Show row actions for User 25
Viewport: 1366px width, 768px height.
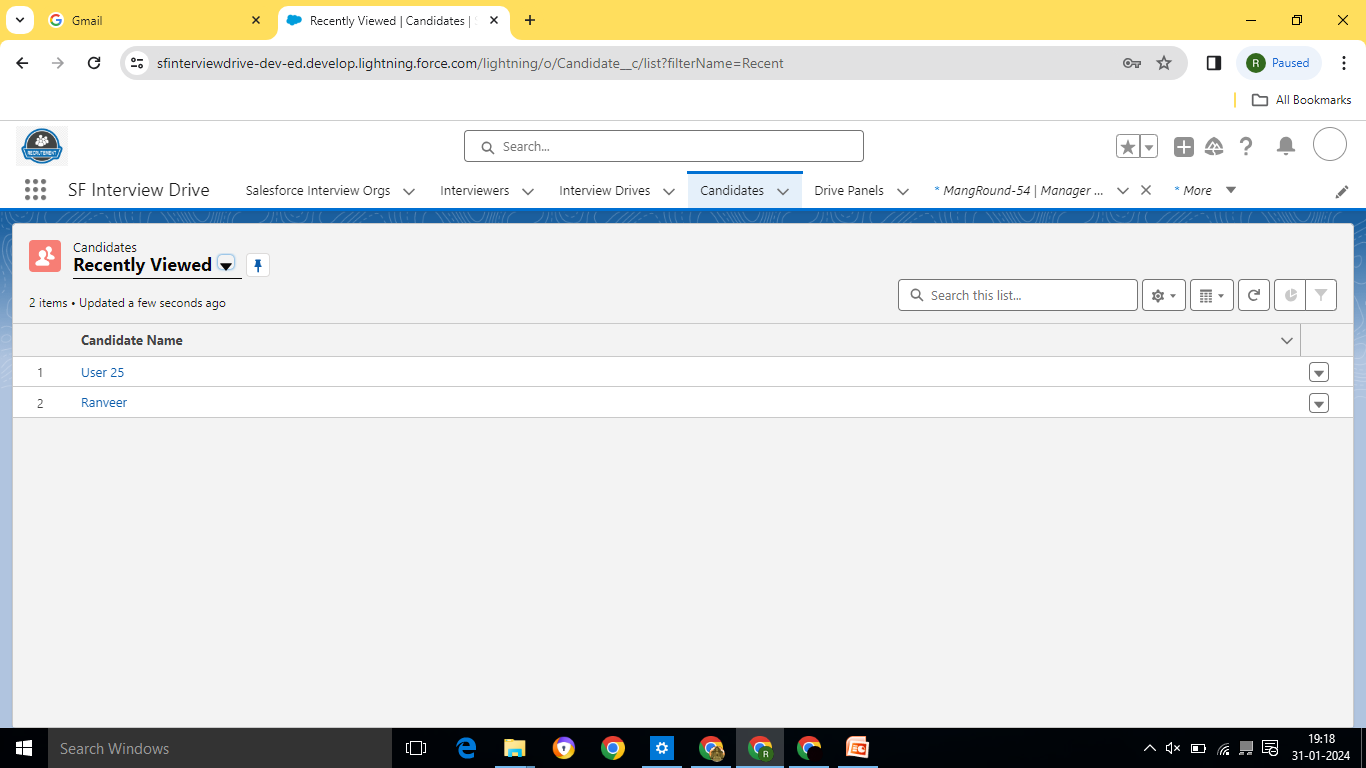click(x=1319, y=373)
